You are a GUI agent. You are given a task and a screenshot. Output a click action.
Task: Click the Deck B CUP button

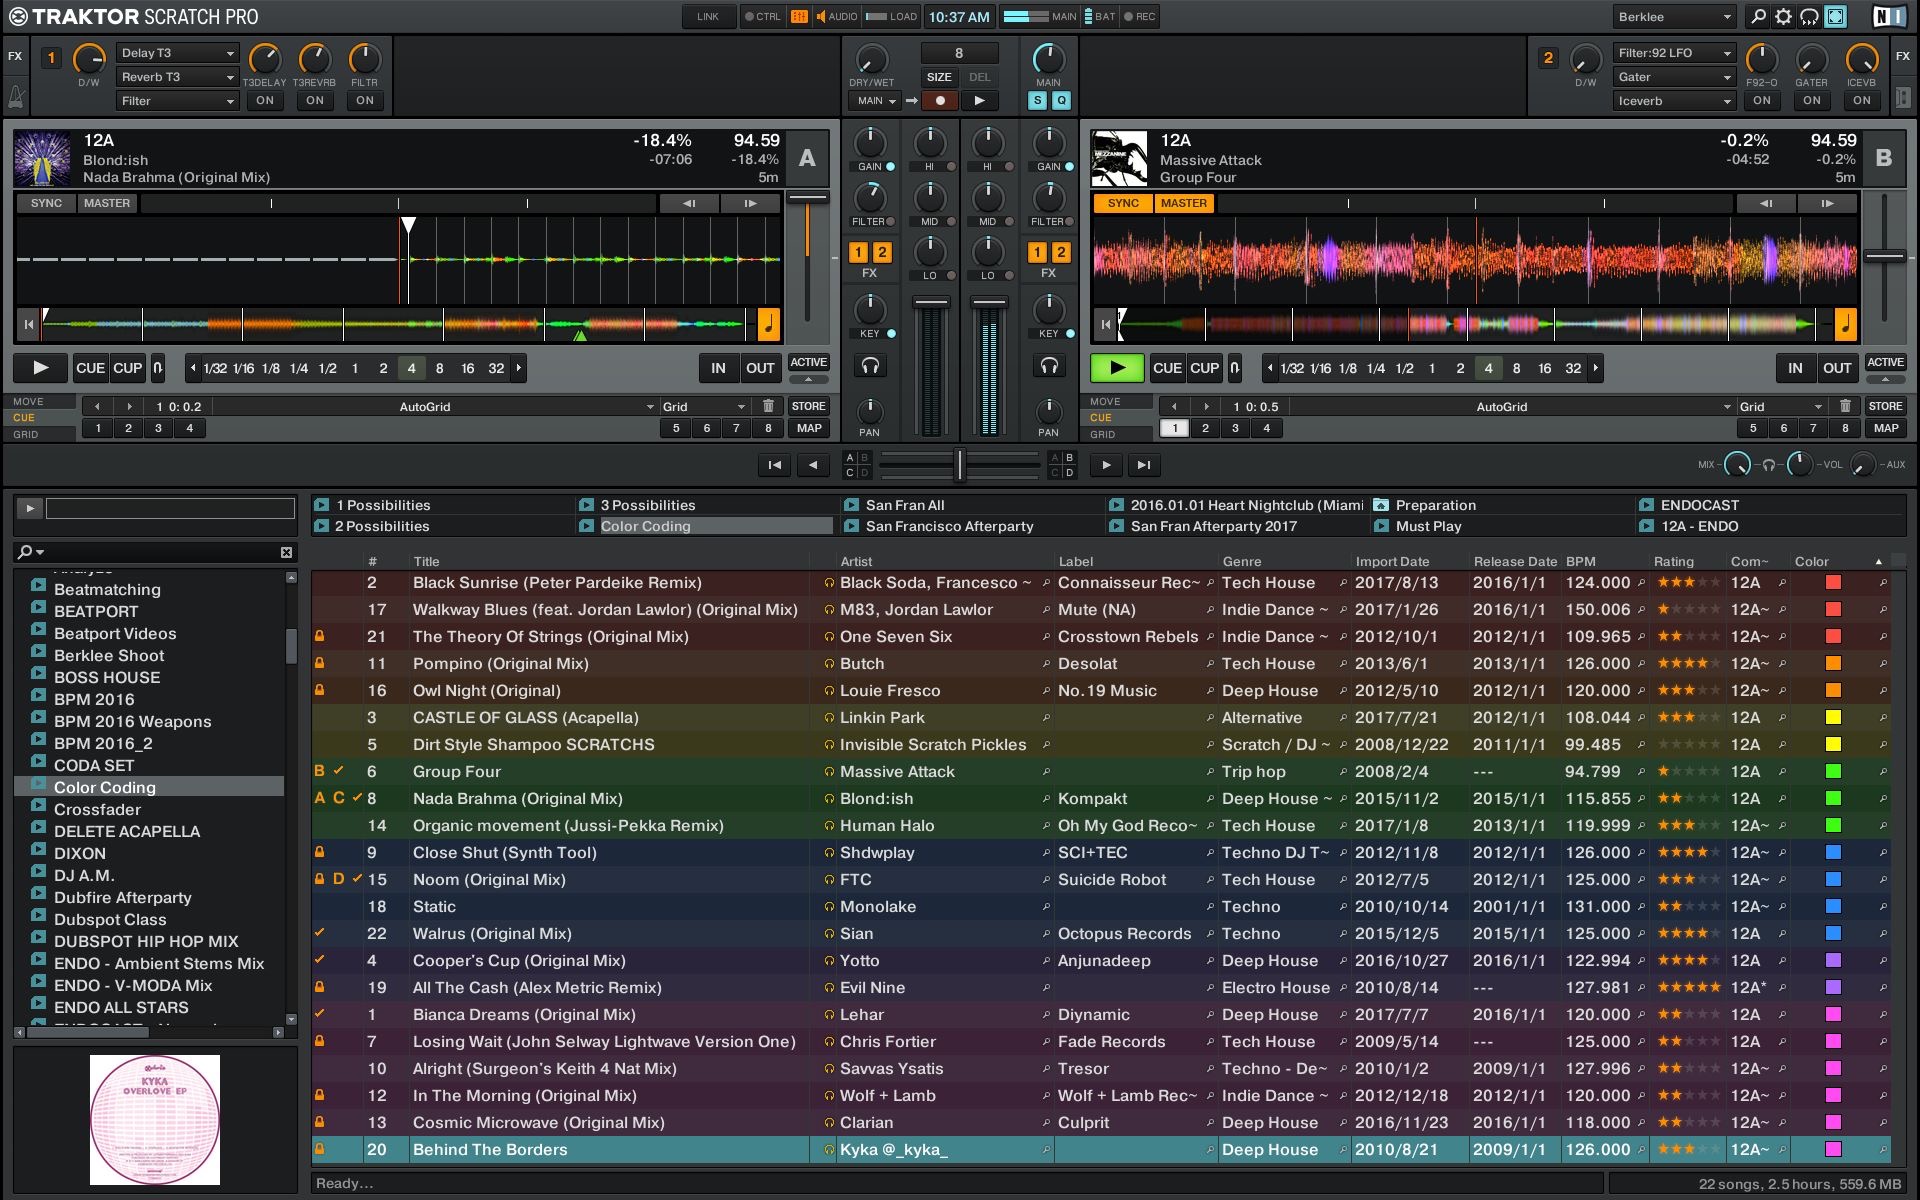point(1204,368)
